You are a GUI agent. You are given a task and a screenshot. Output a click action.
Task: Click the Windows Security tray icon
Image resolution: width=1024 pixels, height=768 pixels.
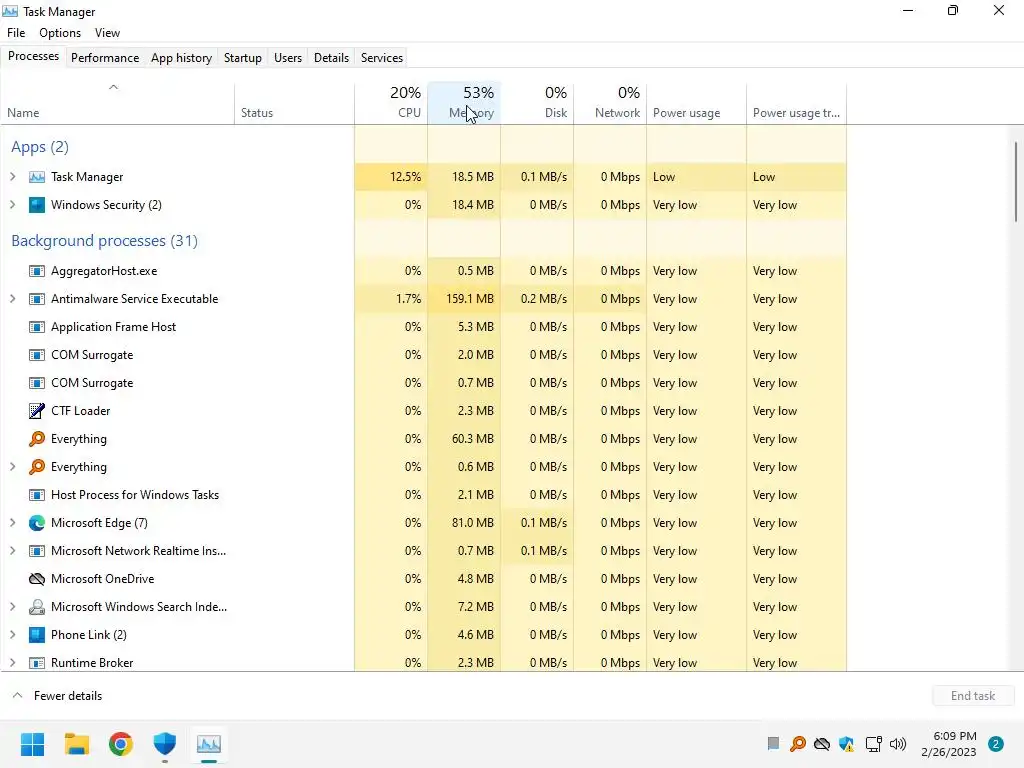point(847,744)
